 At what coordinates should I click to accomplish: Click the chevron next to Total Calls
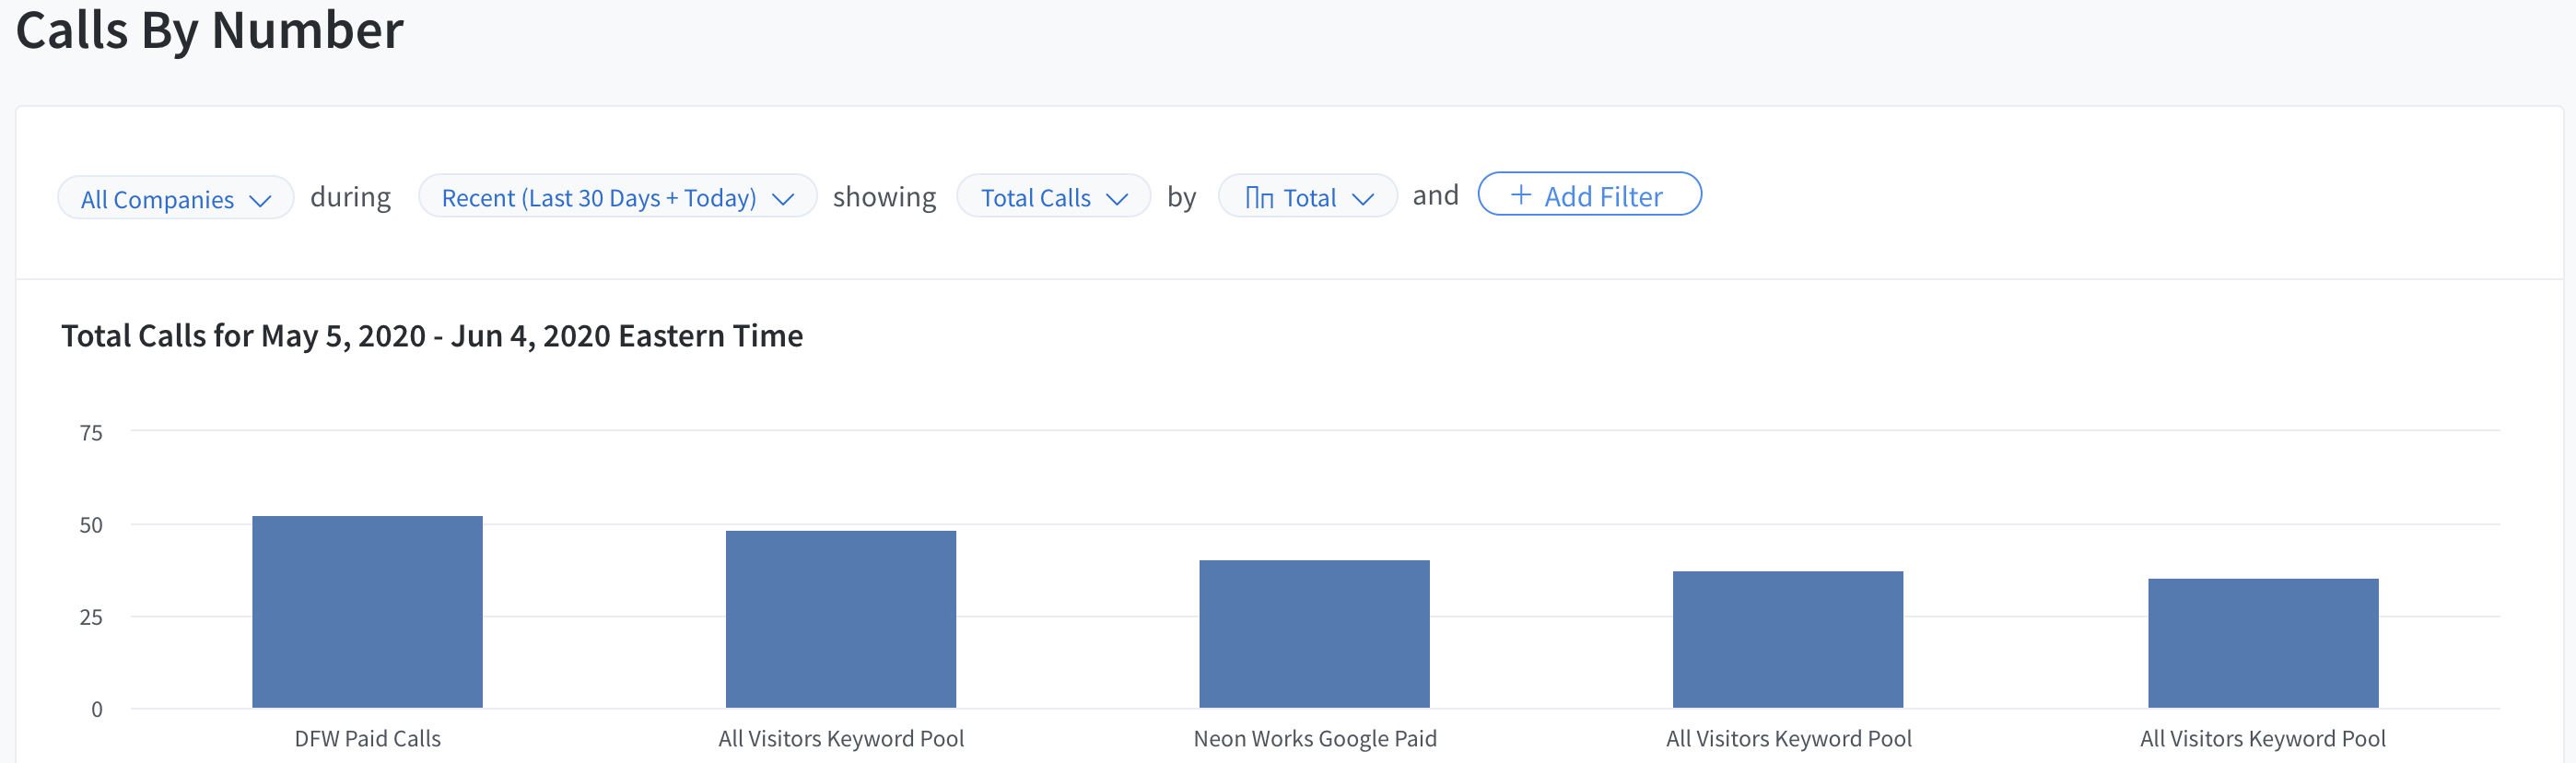tap(1117, 199)
